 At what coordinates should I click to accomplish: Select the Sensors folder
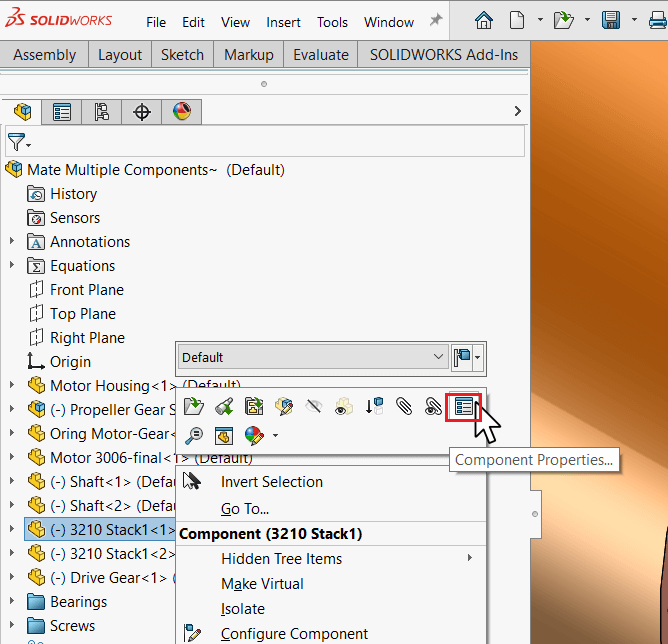coord(63,218)
